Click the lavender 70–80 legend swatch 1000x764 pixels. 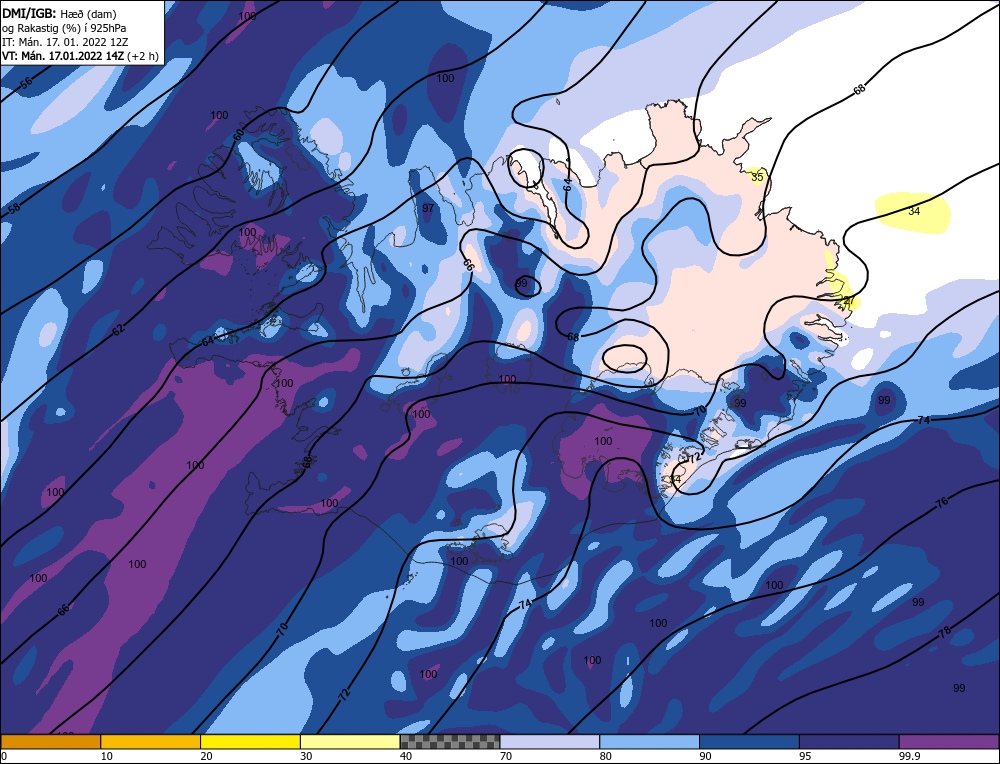[x=550, y=741]
